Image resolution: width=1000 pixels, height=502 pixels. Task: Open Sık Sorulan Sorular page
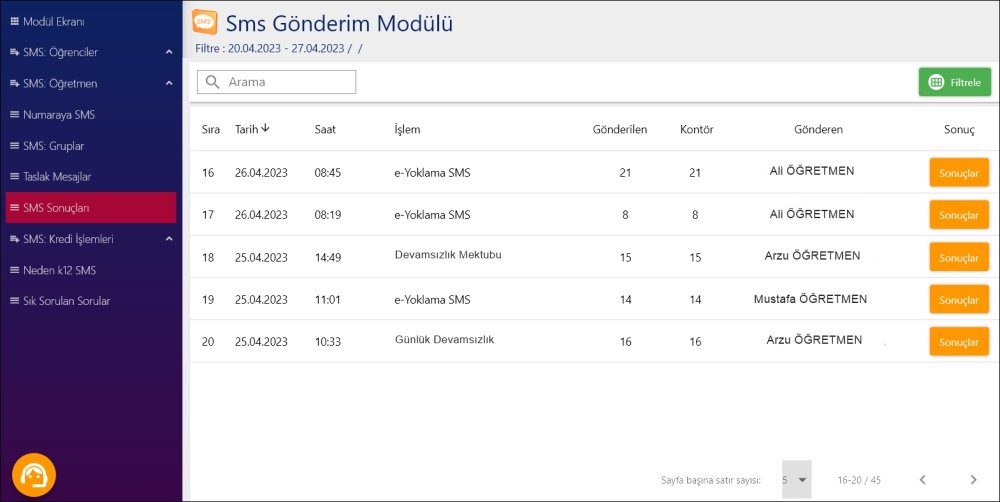(x=66, y=301)
